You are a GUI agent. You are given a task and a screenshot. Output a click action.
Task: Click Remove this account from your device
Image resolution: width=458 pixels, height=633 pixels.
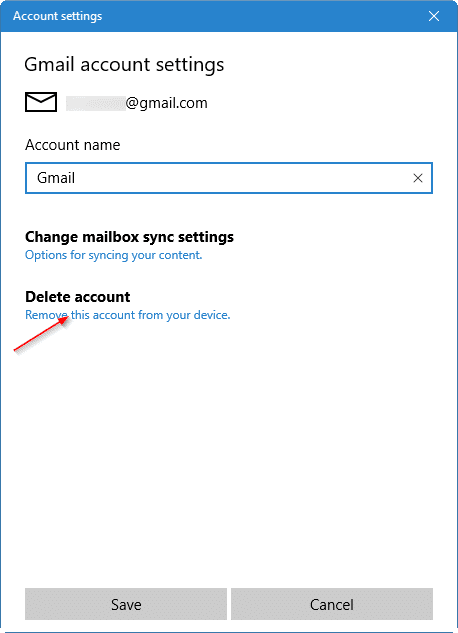click(x=128, y=315)
